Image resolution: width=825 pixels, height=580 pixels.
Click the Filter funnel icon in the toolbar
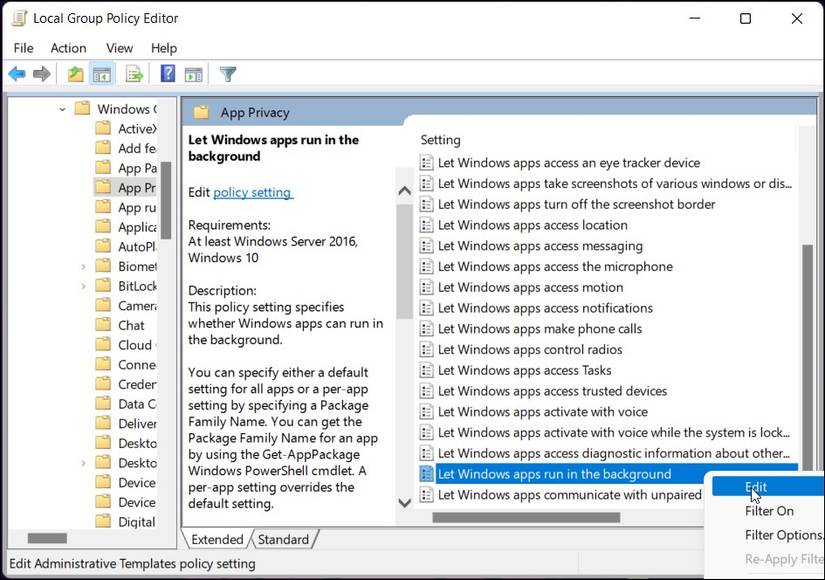[x=227, y=73]
